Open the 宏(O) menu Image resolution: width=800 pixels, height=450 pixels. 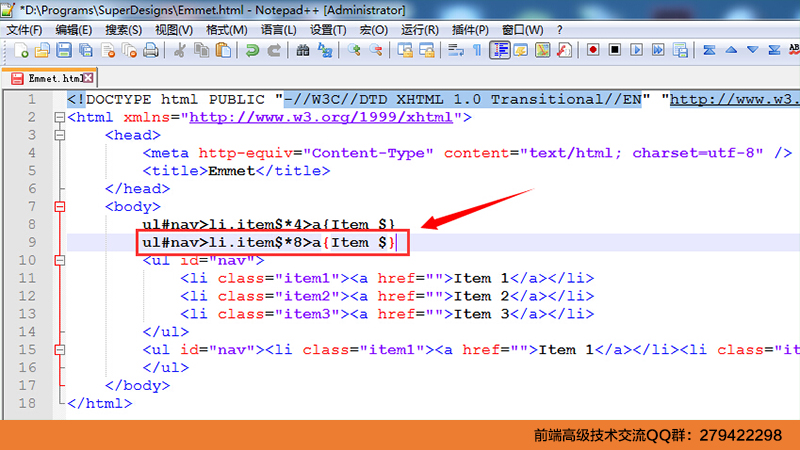373,30
